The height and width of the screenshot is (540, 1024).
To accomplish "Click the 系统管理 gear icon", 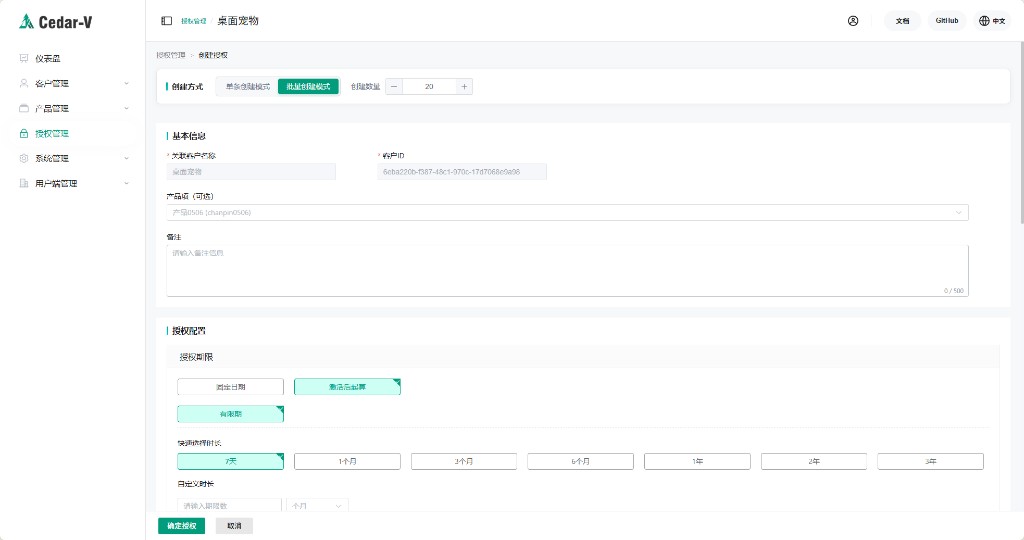I will [24, 158].
